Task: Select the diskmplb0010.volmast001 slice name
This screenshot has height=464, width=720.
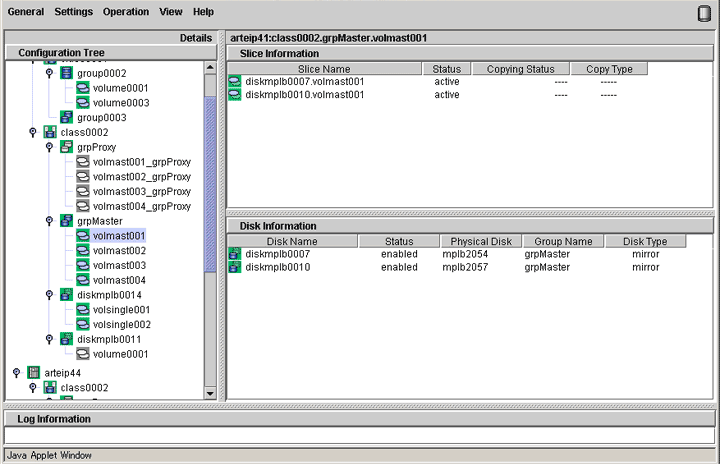Action: point(304,95)
